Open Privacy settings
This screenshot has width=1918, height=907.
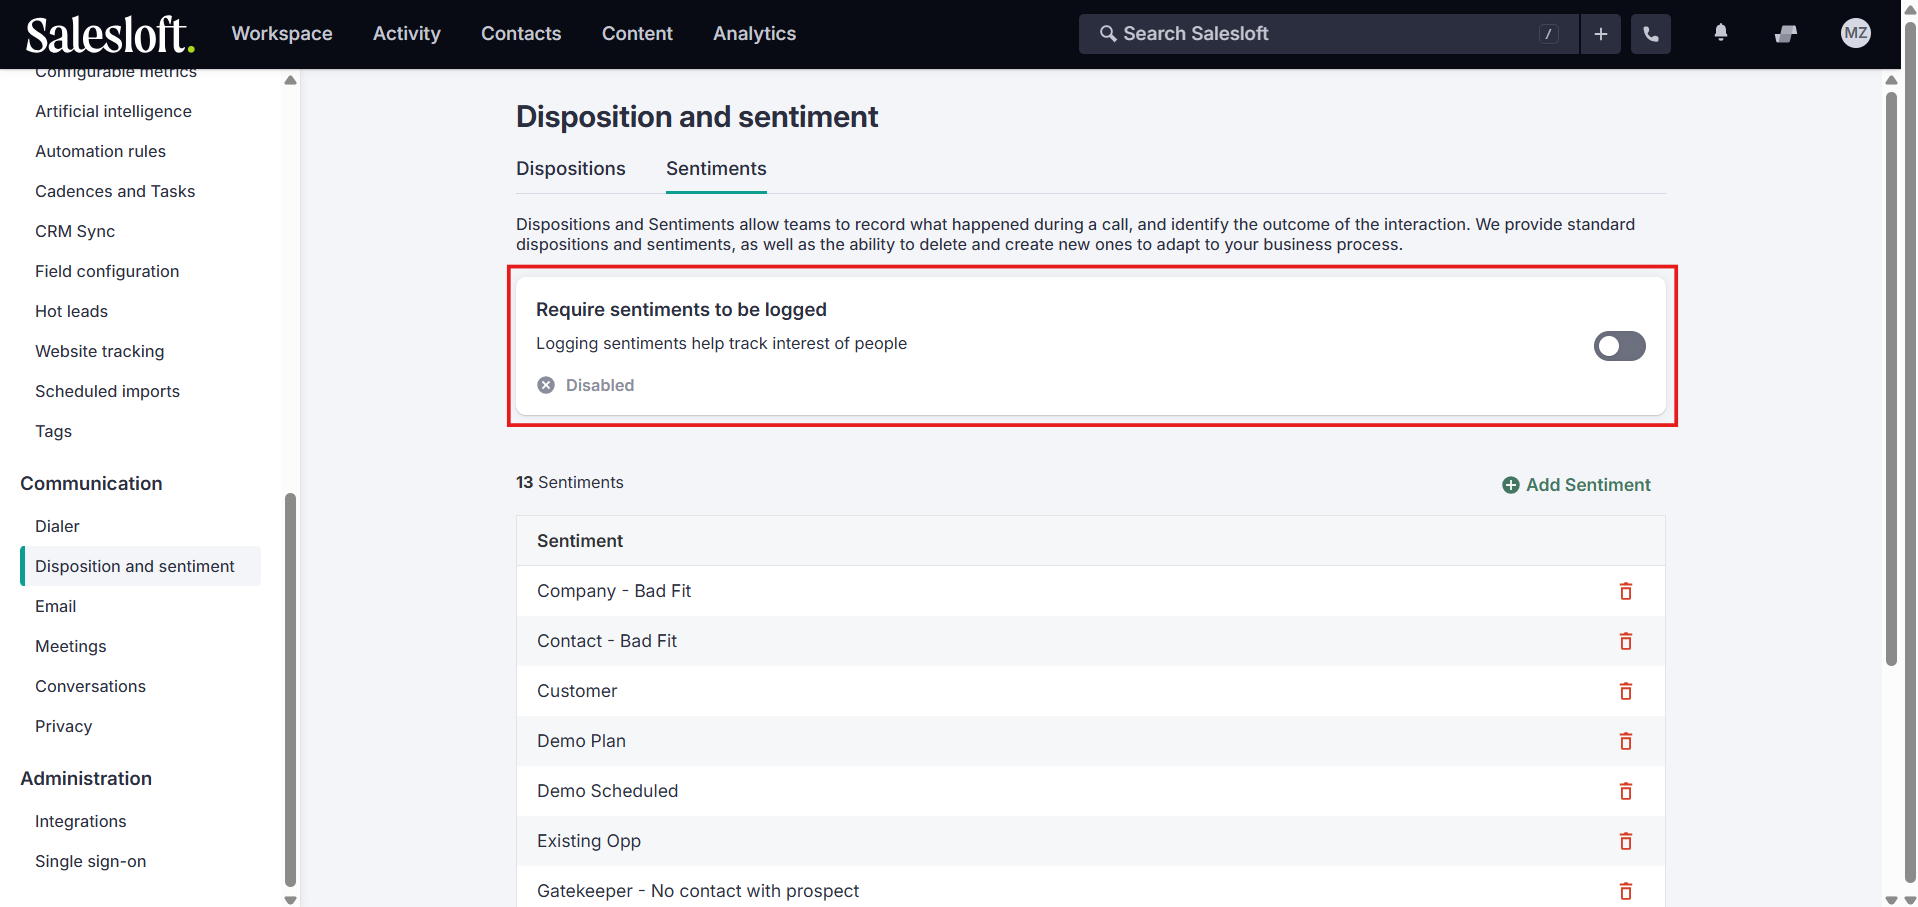tap(63, 726)
